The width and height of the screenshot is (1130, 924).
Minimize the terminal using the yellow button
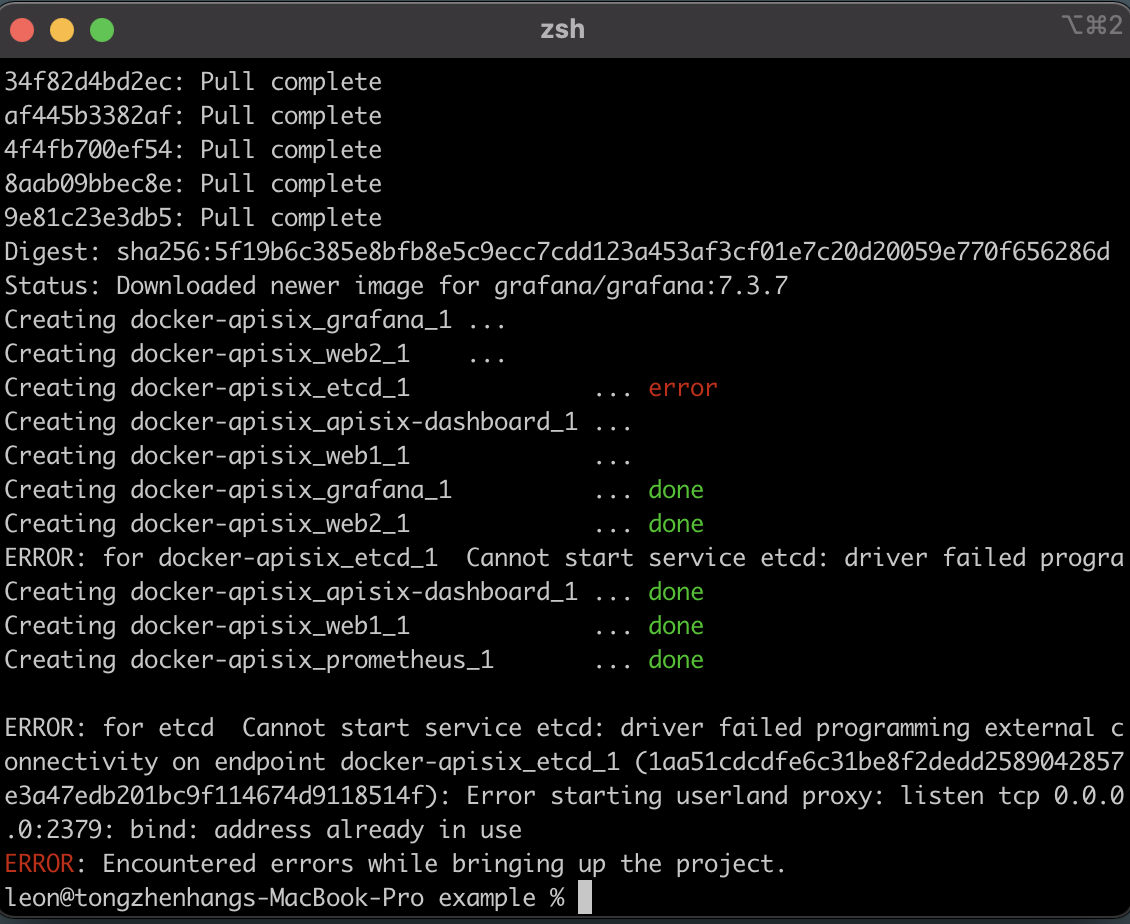pos(62,30)
